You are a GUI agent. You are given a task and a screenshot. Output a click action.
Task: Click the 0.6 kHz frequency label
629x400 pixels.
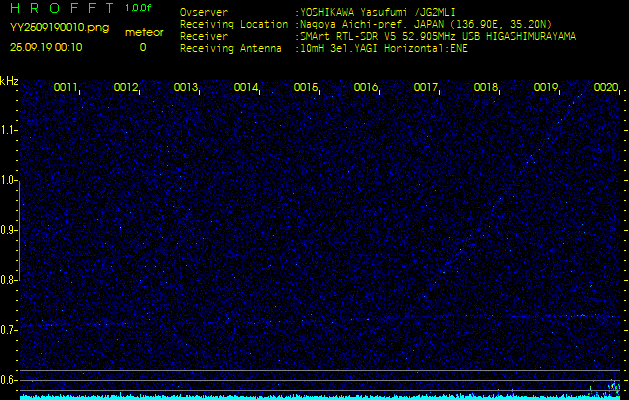coord(9,380)
